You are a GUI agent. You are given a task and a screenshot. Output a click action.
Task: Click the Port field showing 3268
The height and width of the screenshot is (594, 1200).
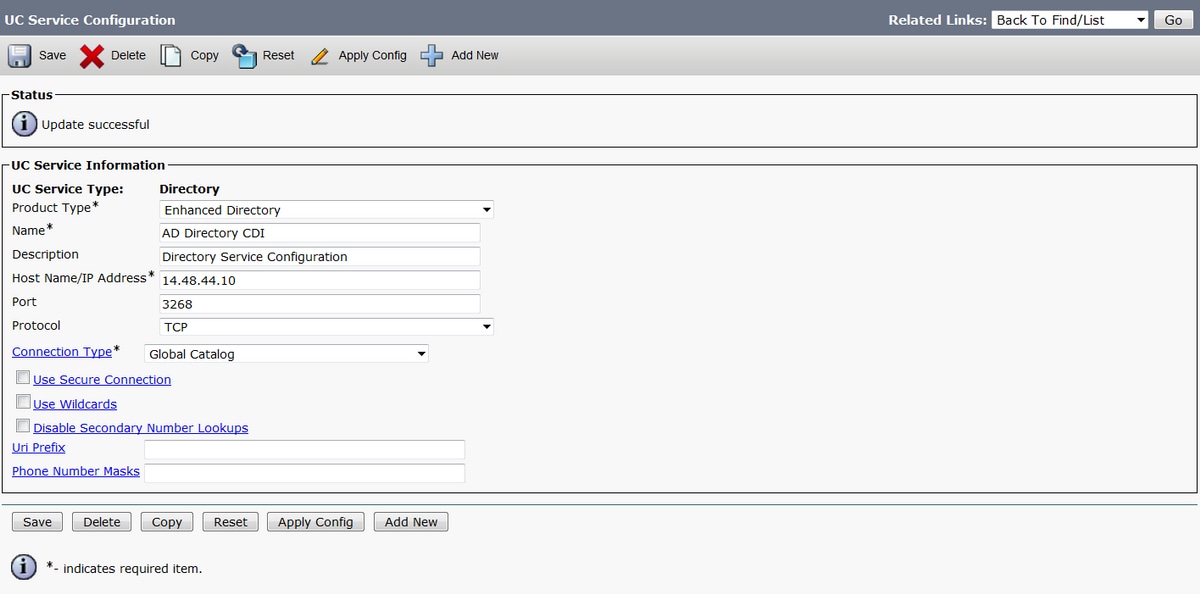pyautogui.click(x=320, y=303)
